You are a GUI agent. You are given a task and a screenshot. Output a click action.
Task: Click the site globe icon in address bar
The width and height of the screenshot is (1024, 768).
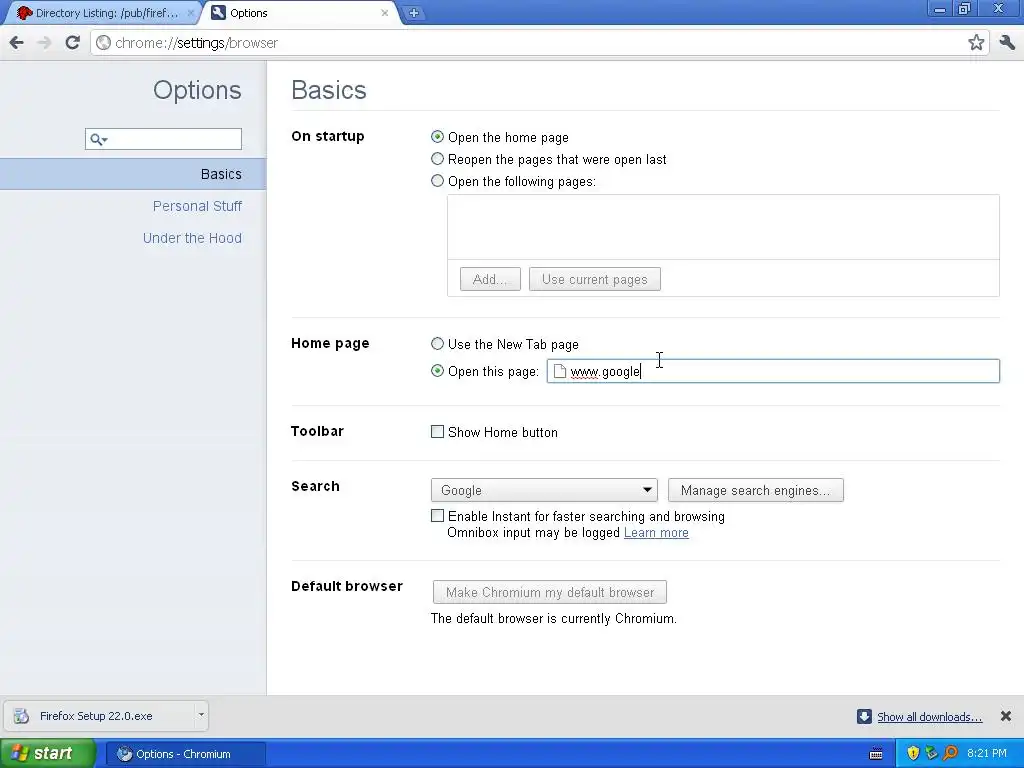(x=103, y=43)
